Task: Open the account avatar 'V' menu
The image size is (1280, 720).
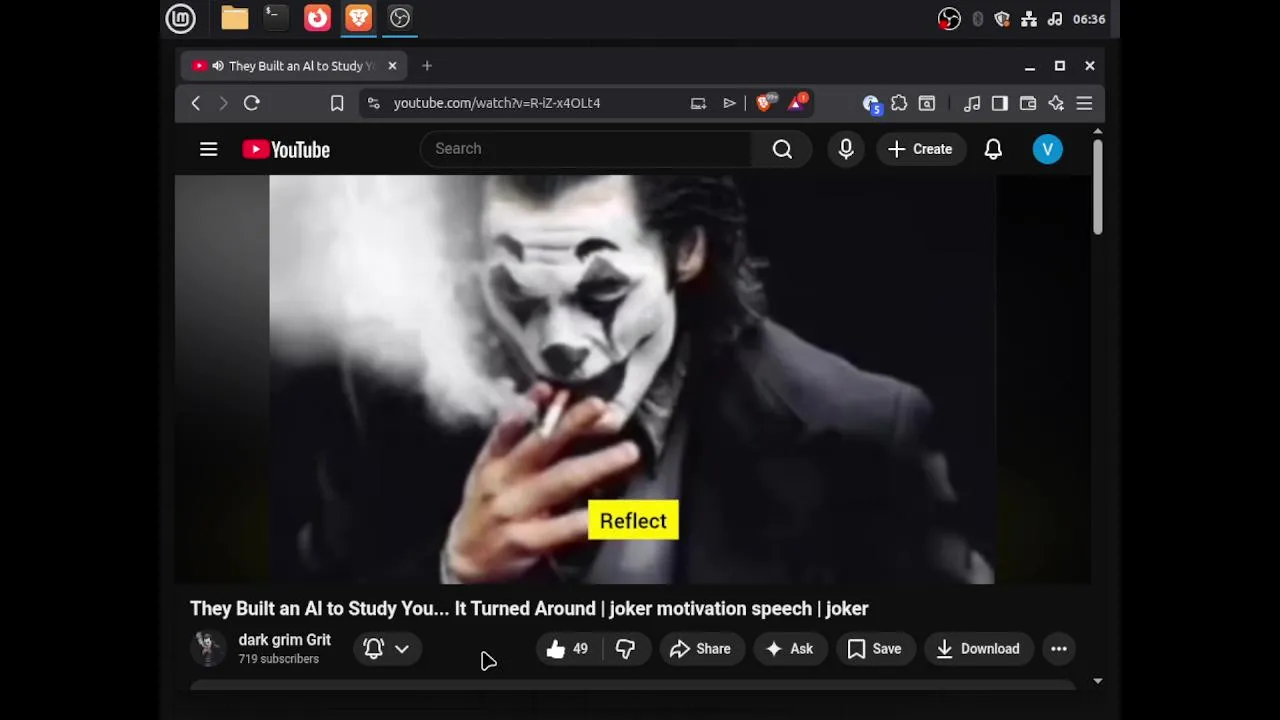Action: click(x=1047, y=149)
